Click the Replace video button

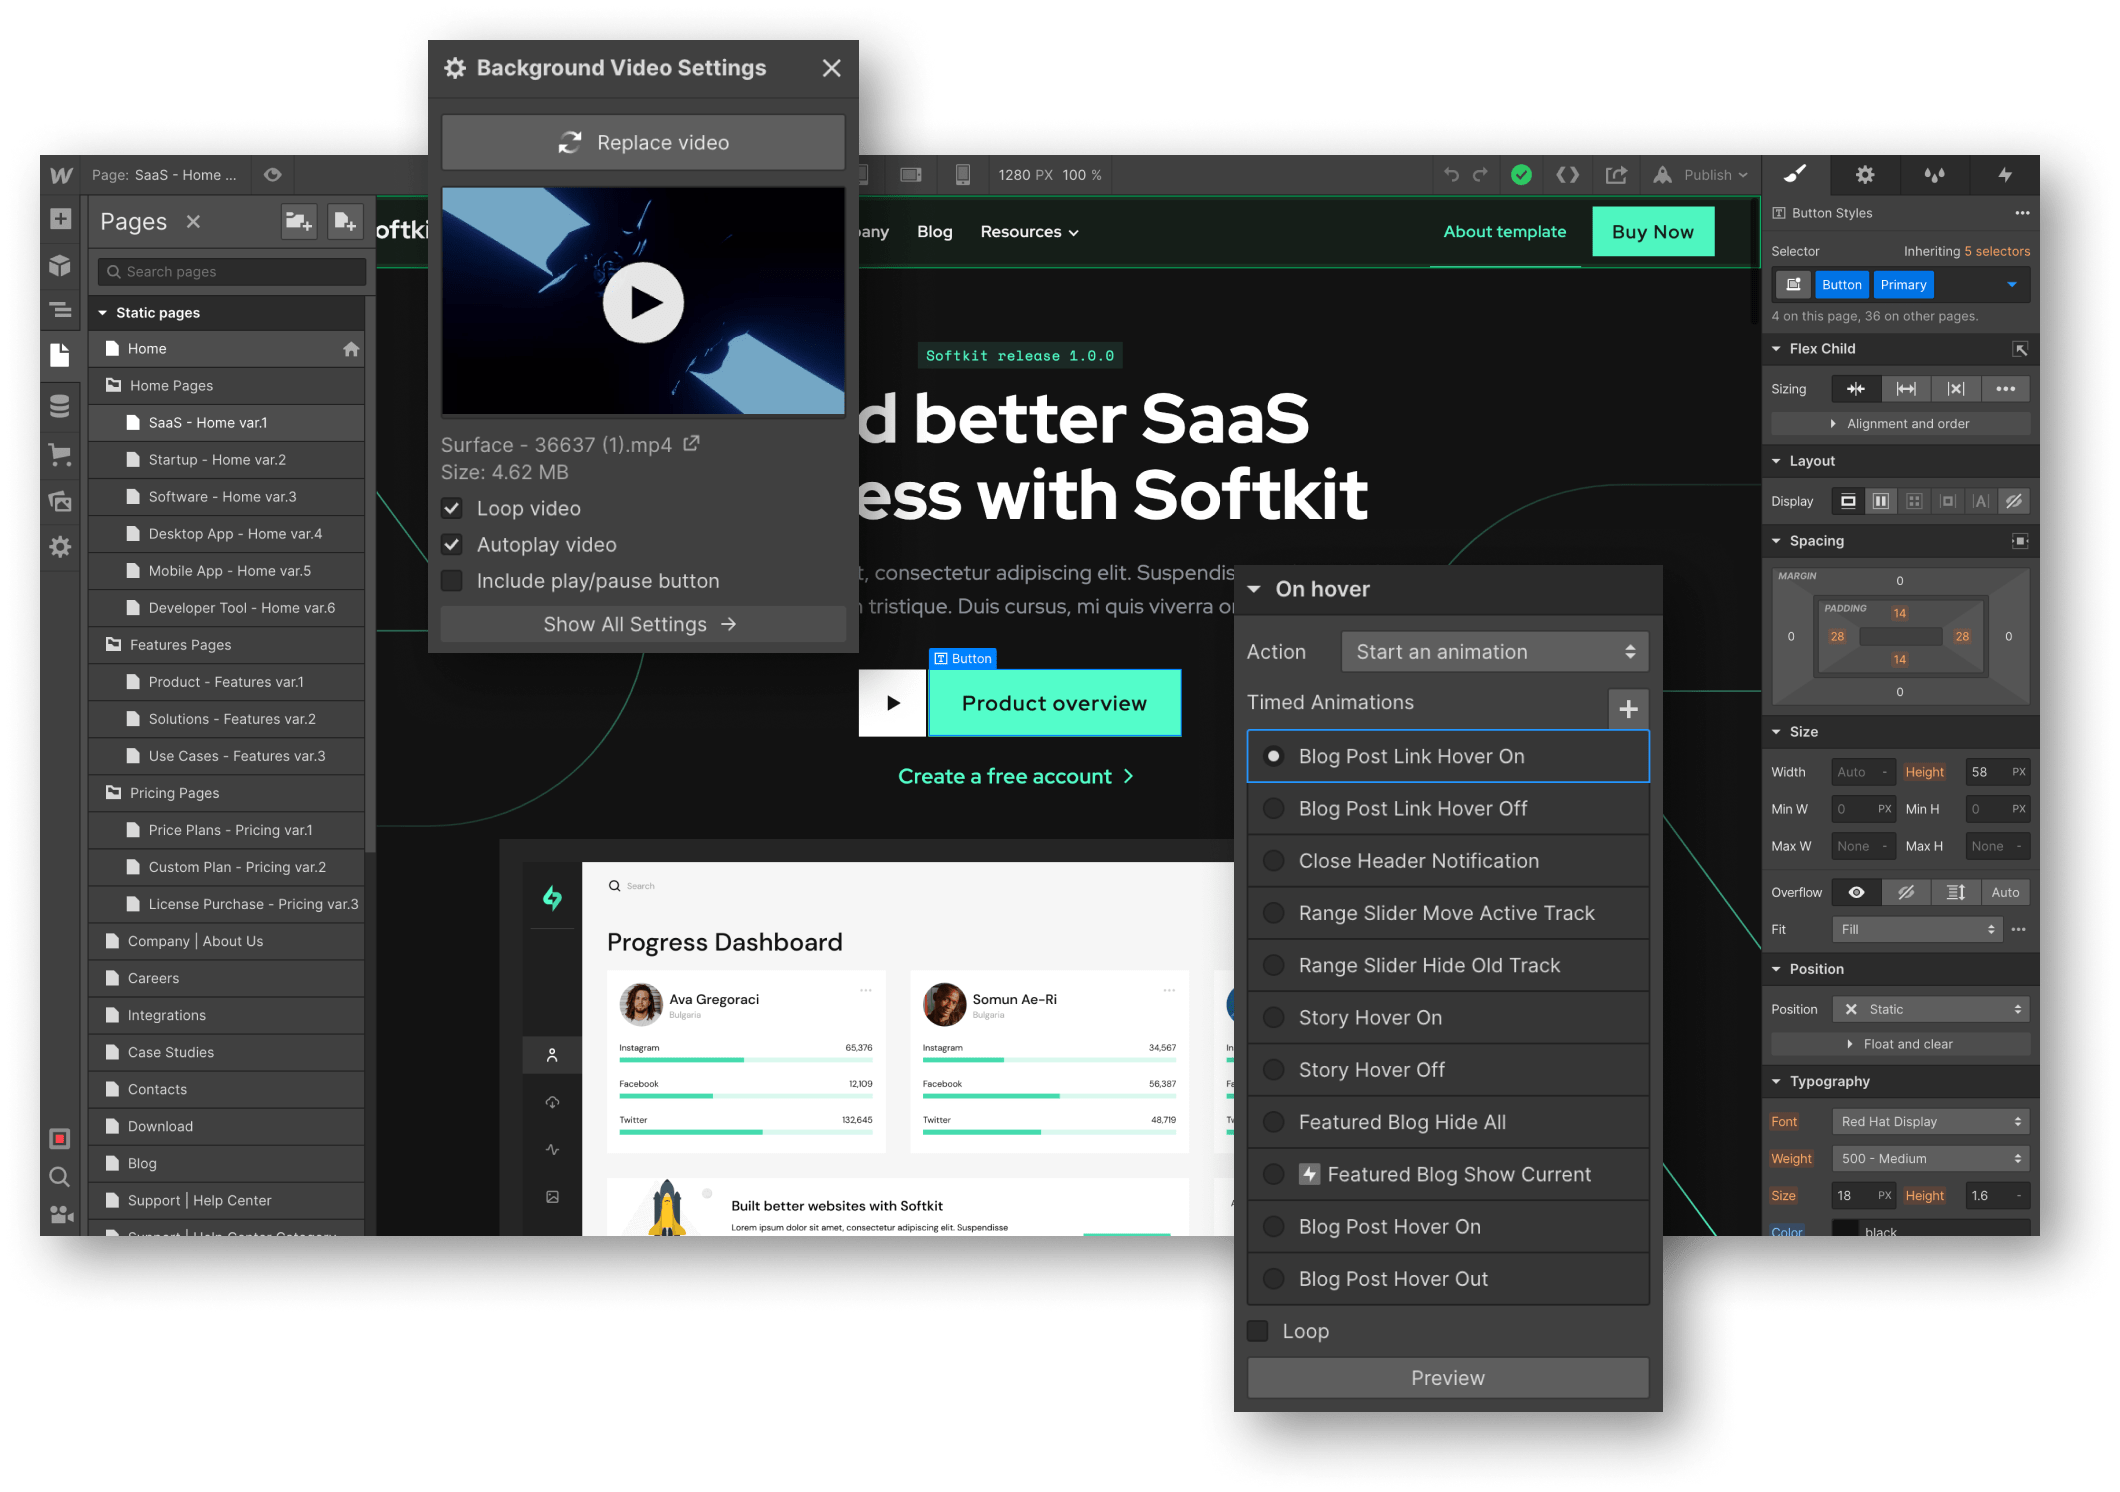coord(643,142)
